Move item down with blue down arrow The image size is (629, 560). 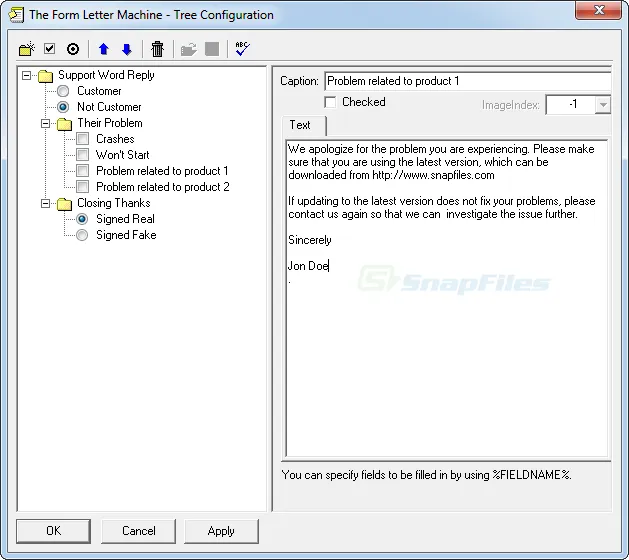coord(127,49)
